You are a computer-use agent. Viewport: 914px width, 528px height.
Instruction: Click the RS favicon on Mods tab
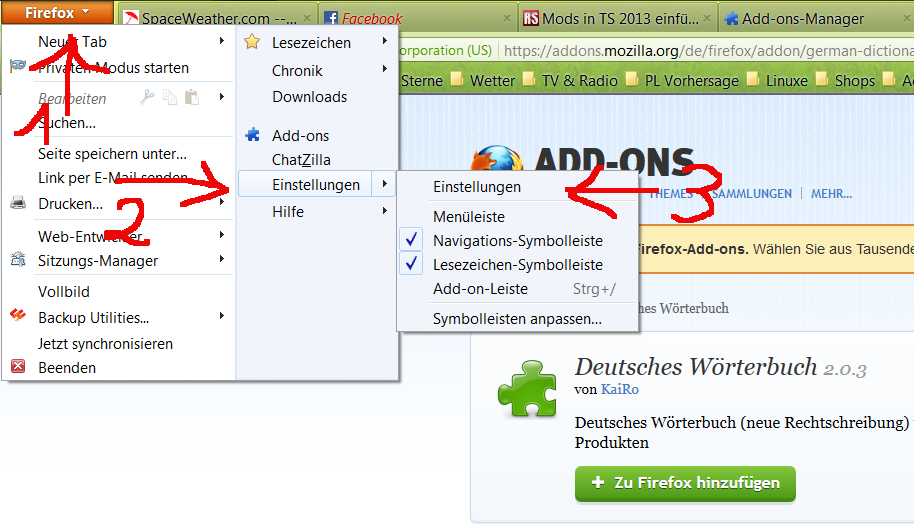531,18
